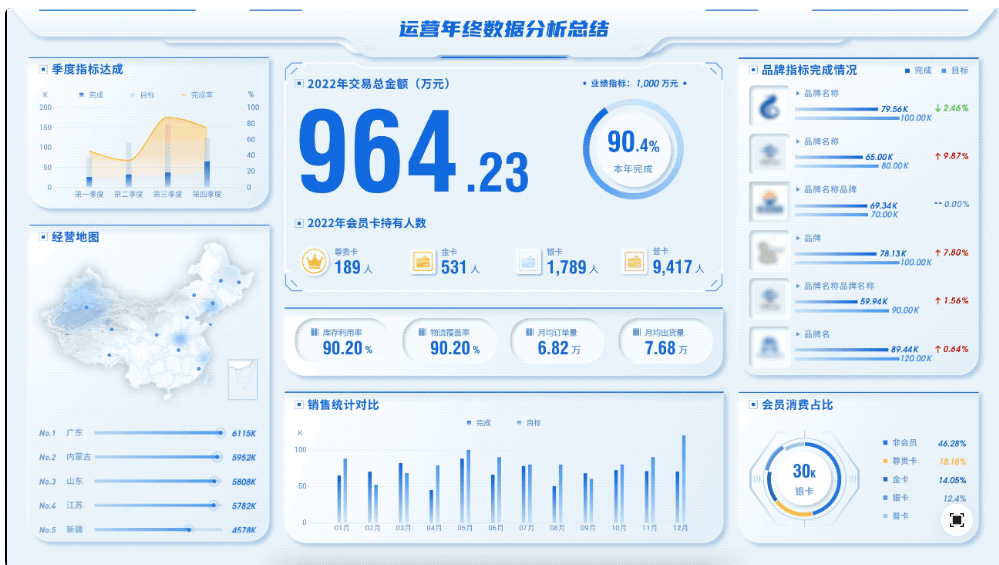Toggle 目标 legend in 品牌指标完成情况 panel

point(955,71)
